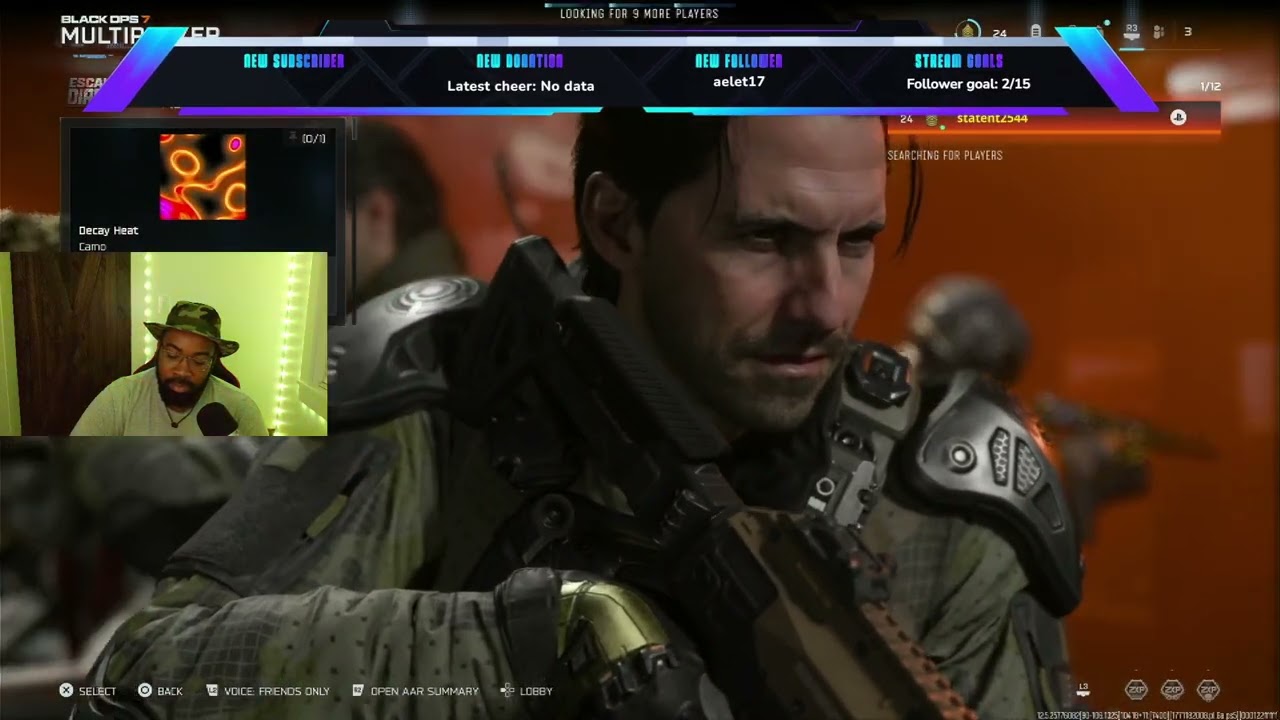The image size is (1280, 720).
Task: Toggle VOICE: FRIENDS ONLY setting
Action: coord(277,691)
